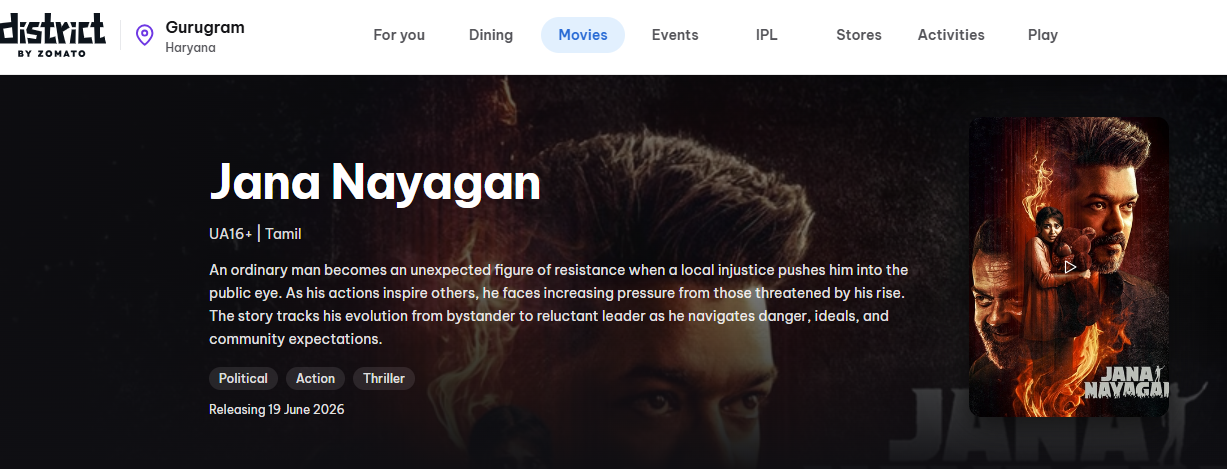
Task: Click the Releasing 19 June 2026 text
Action: (x=277, y=409)
